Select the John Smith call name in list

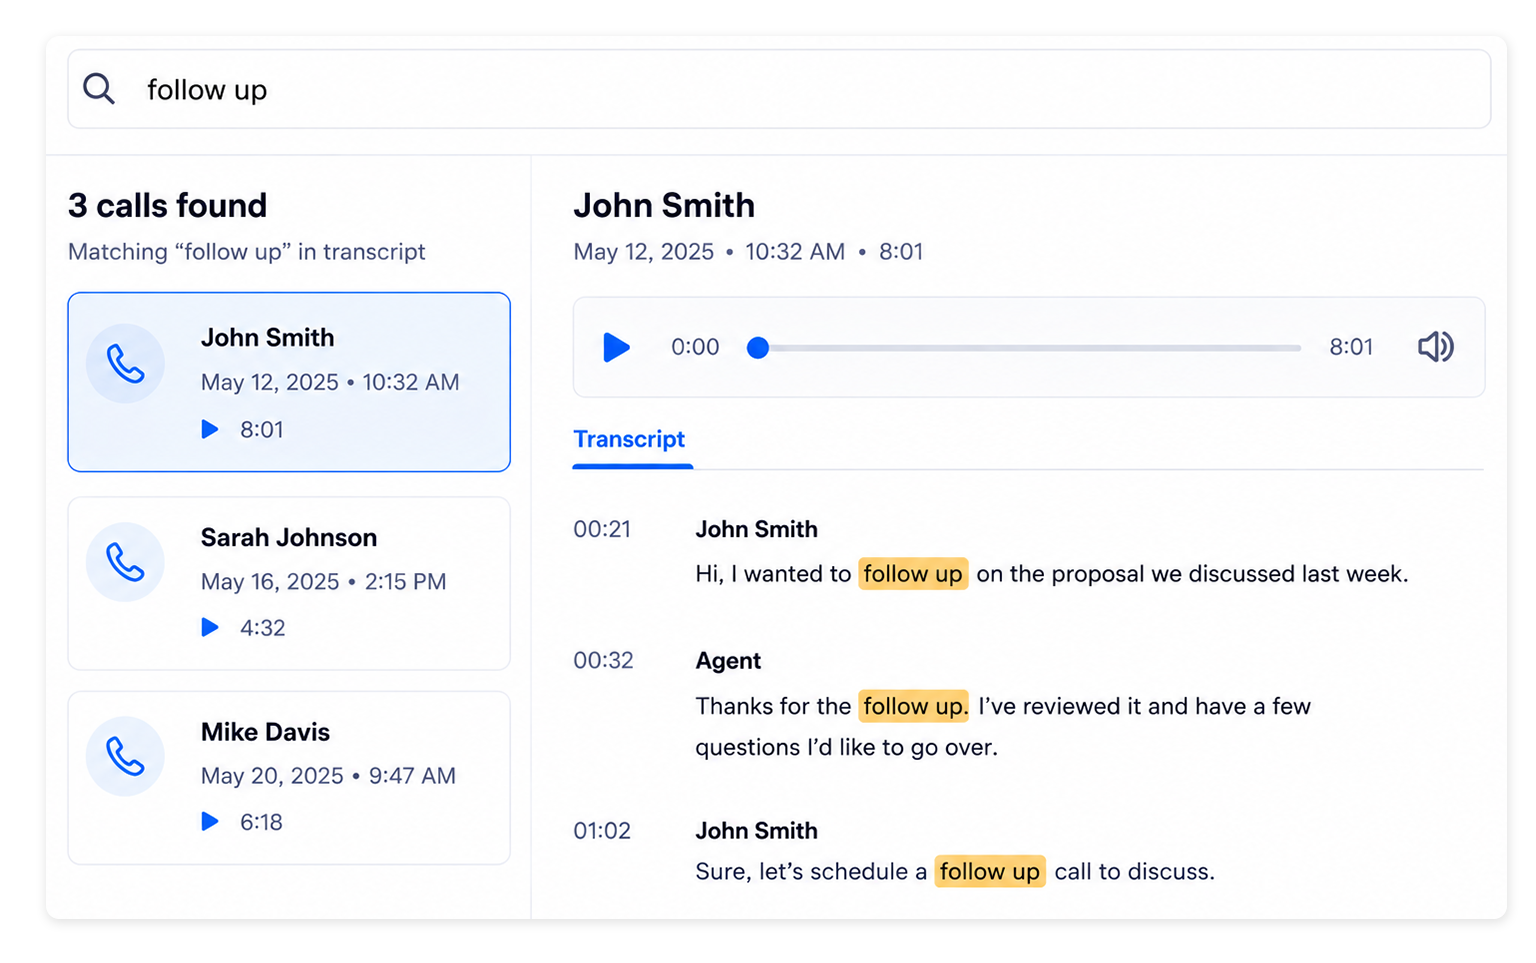point(267,338)
